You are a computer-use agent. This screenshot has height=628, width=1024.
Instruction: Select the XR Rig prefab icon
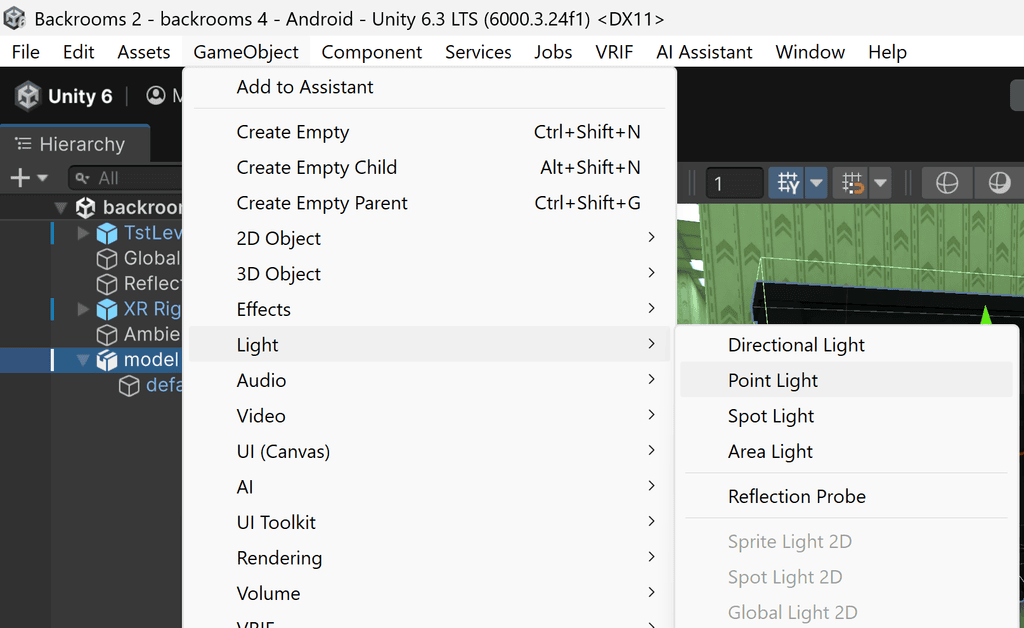click(x=106, y=309)
